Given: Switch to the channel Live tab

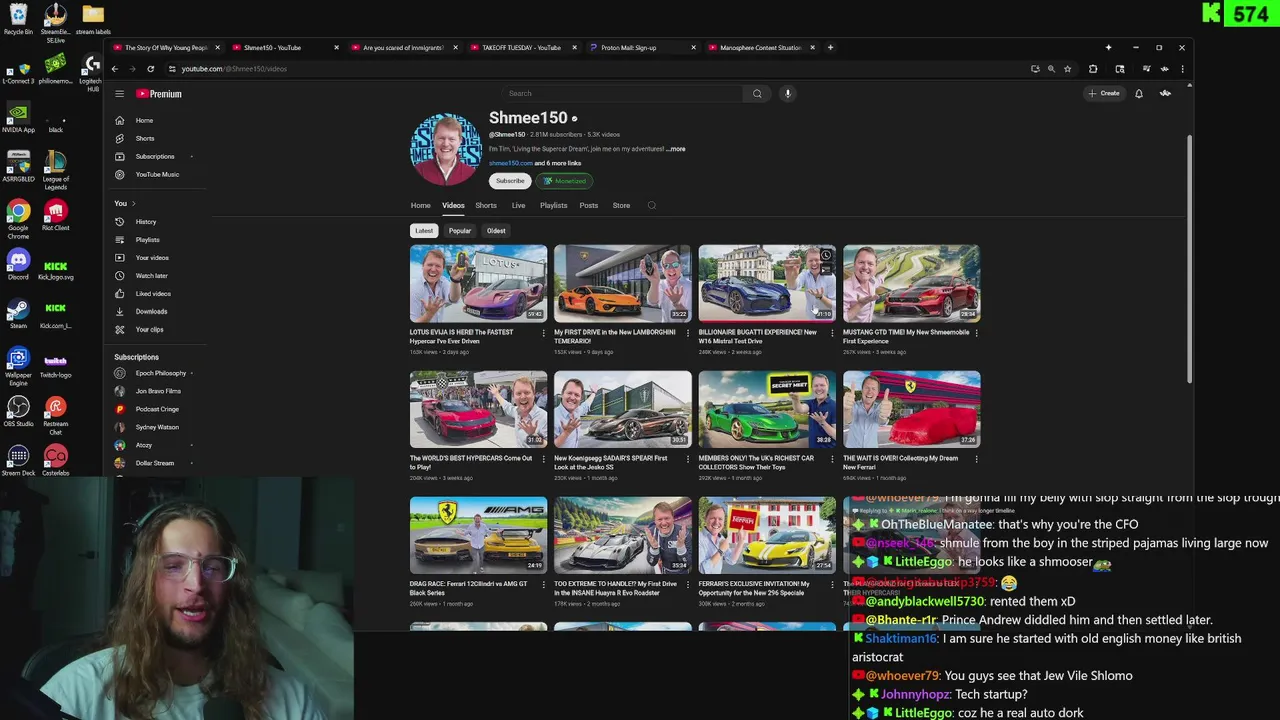Looking at the screenshot, I should pyautogui.click(x=518, y=205).
